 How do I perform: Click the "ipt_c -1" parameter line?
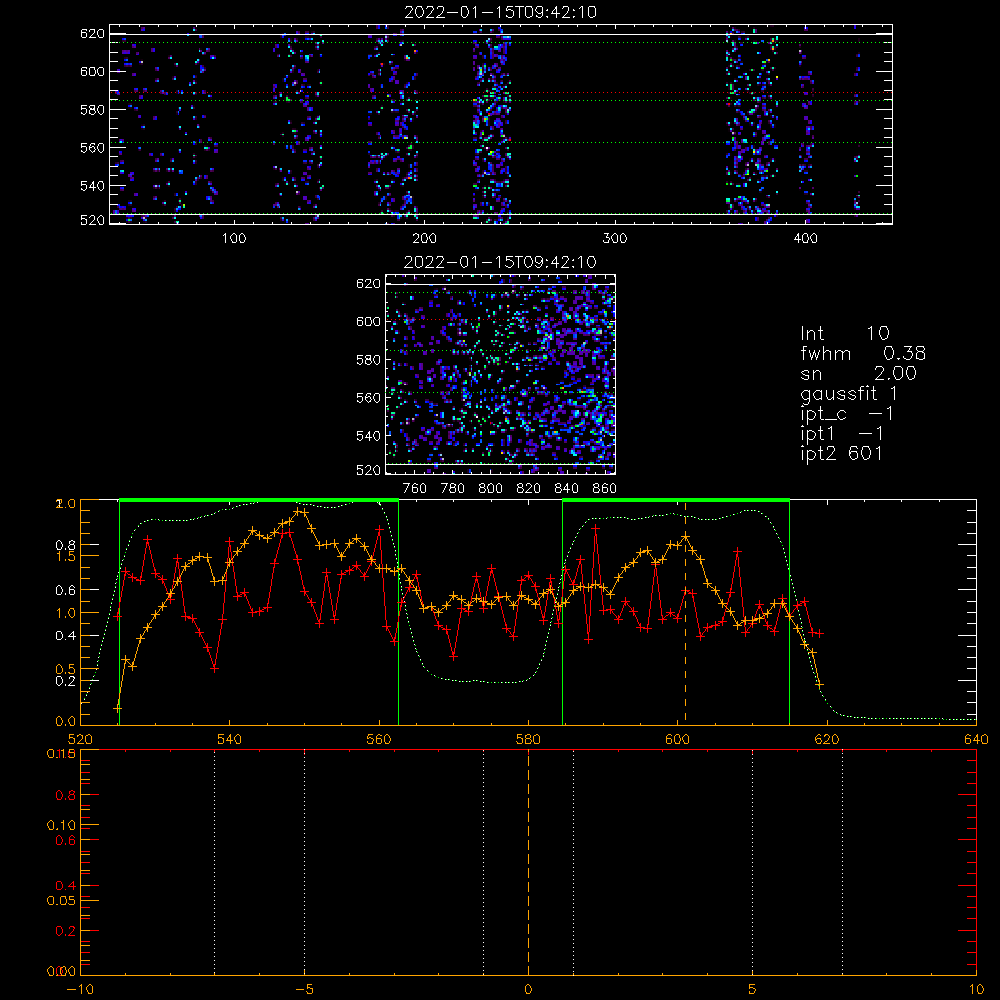point(847,414)
